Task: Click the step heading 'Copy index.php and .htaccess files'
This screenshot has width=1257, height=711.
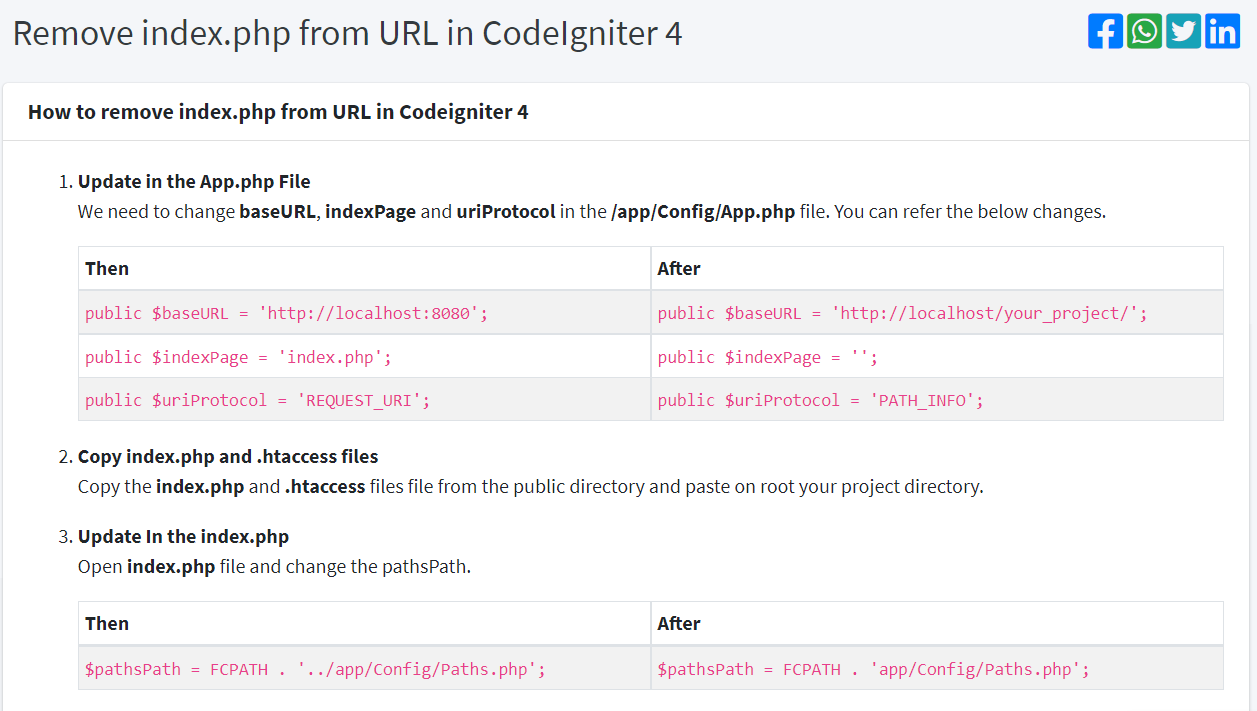Action: (228, 457)
